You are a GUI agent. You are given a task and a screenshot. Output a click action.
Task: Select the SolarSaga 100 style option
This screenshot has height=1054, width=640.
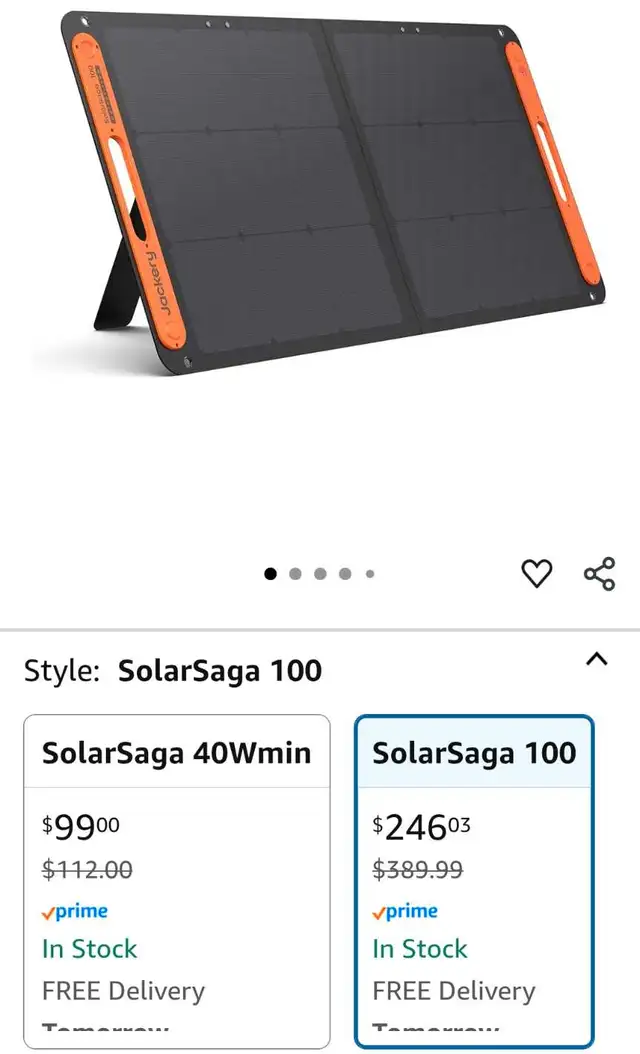(x=474, y=881)
